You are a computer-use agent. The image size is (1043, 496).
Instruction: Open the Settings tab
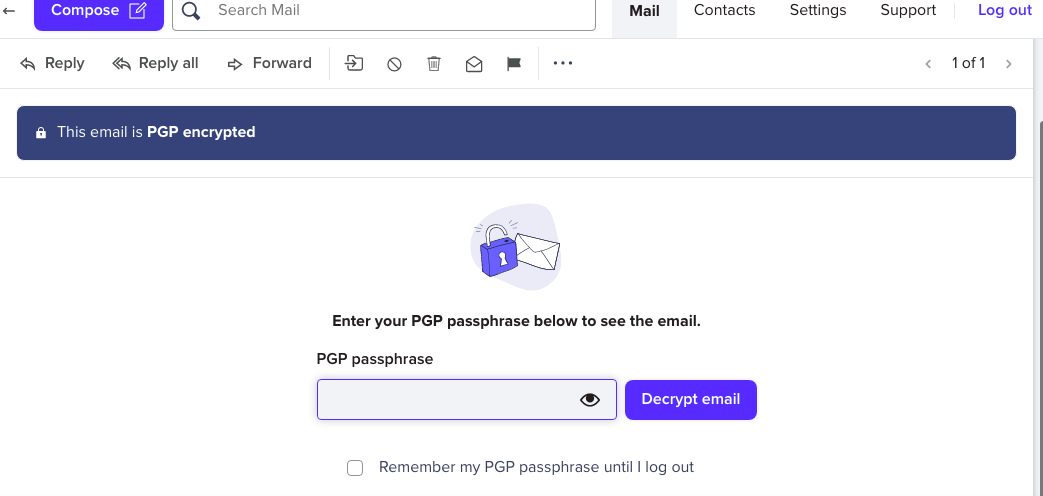click(817, 11)
